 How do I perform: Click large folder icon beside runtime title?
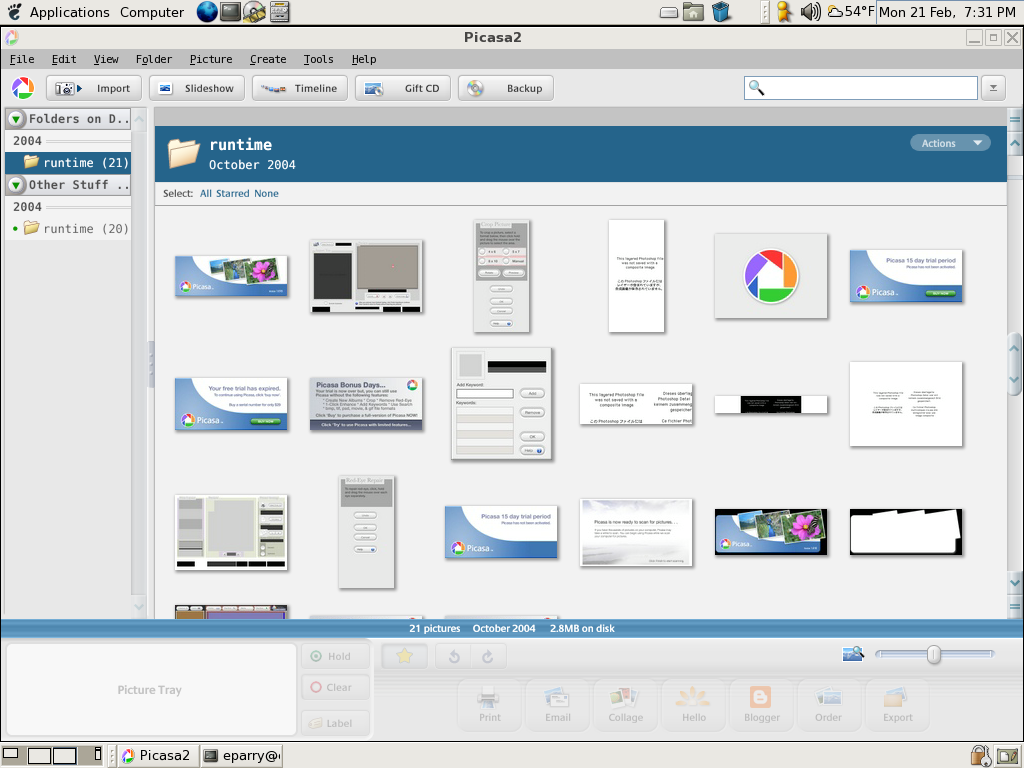point(184,154)
